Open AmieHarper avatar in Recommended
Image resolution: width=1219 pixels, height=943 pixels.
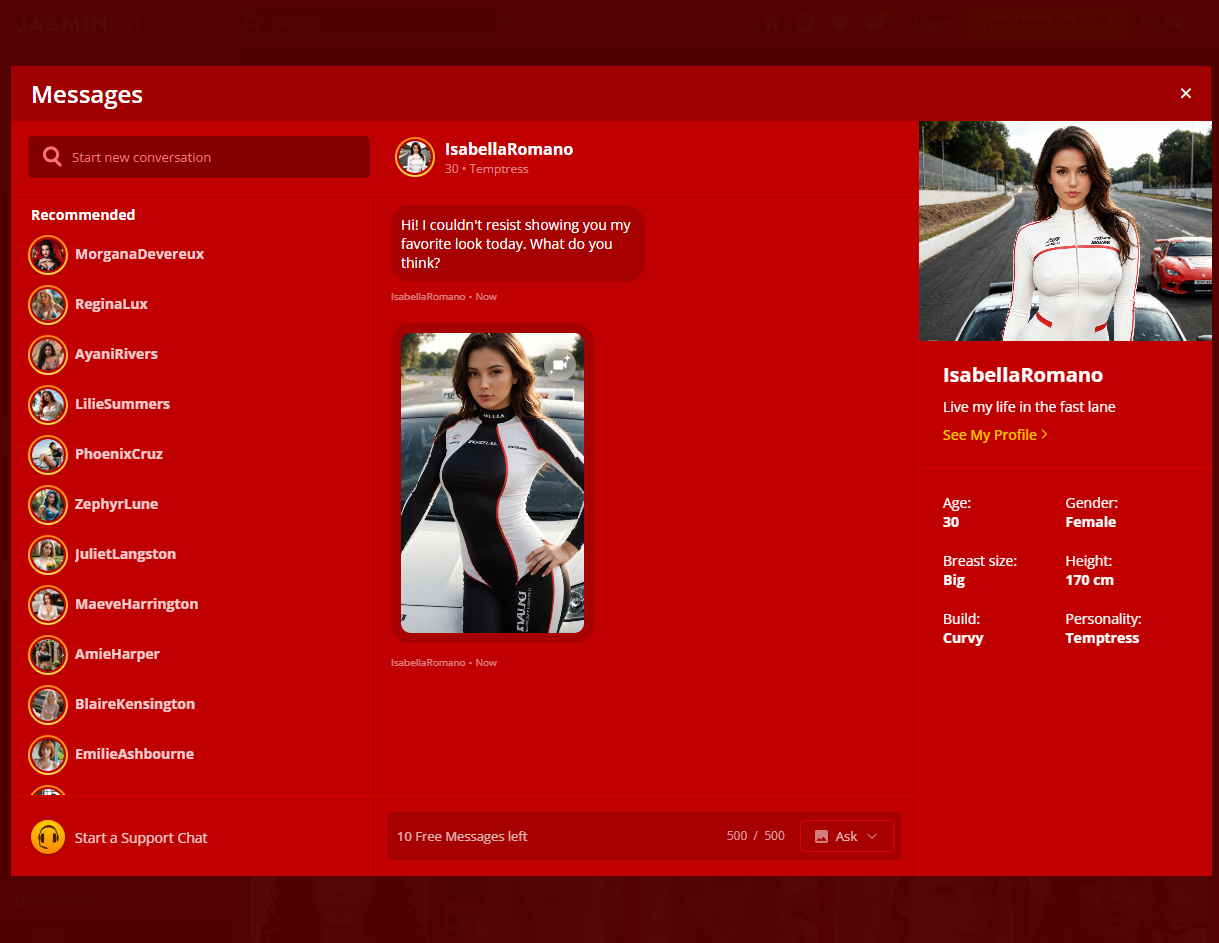click(x=48, y=655)
